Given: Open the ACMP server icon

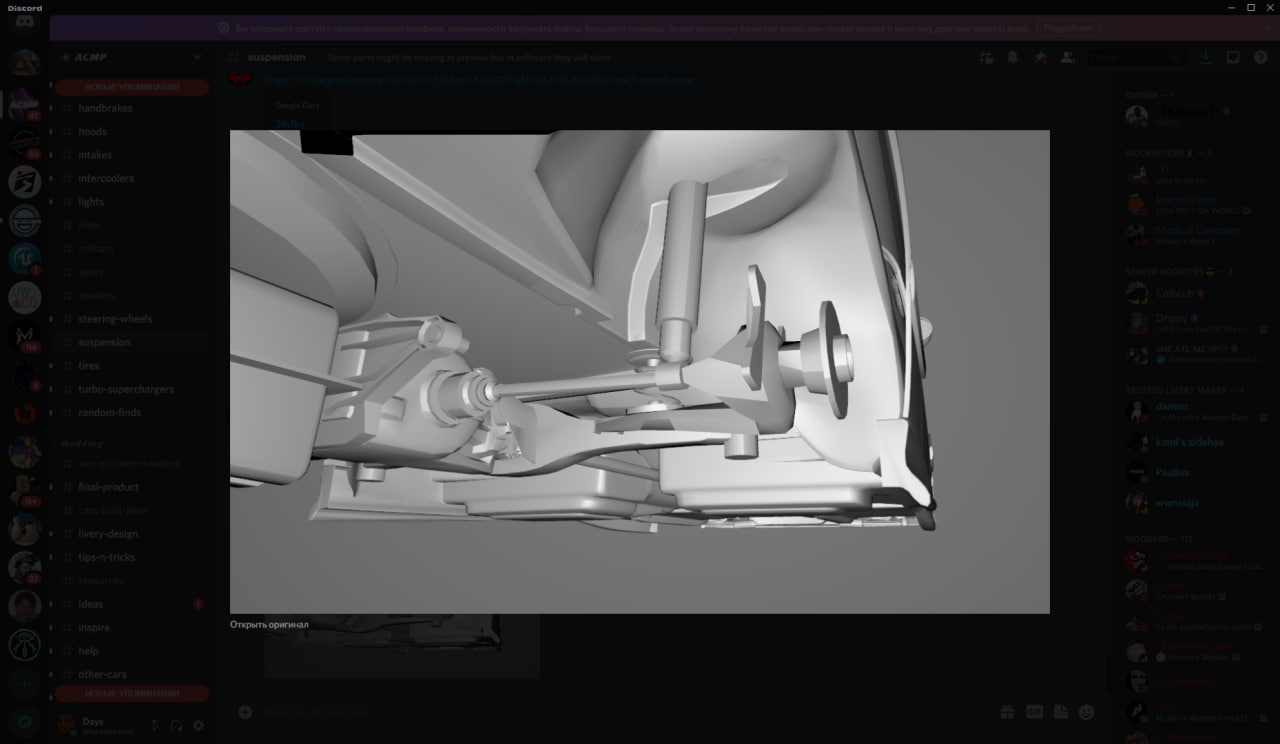Looking at the screenshot, I should click(x=24, y=104).
